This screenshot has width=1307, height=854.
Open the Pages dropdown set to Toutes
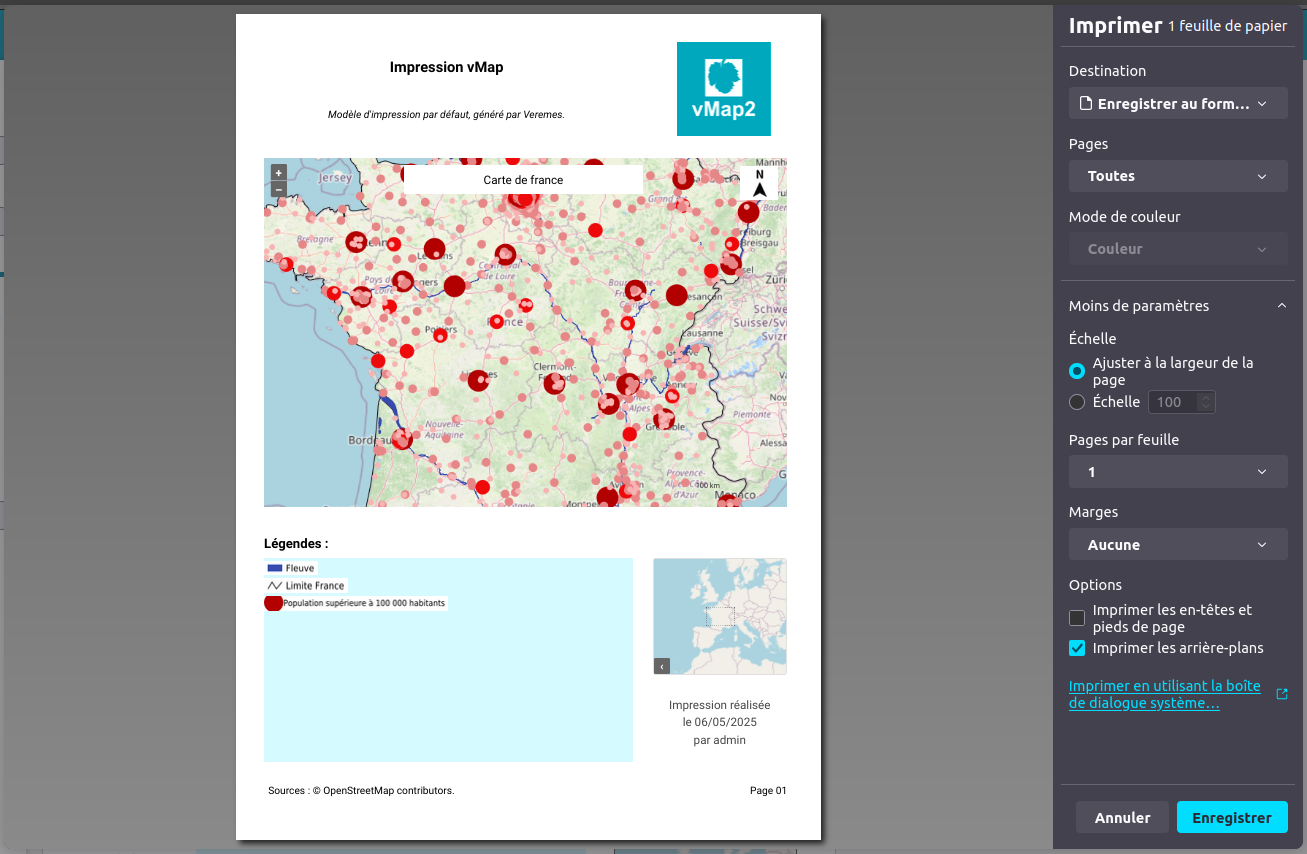1178,176
